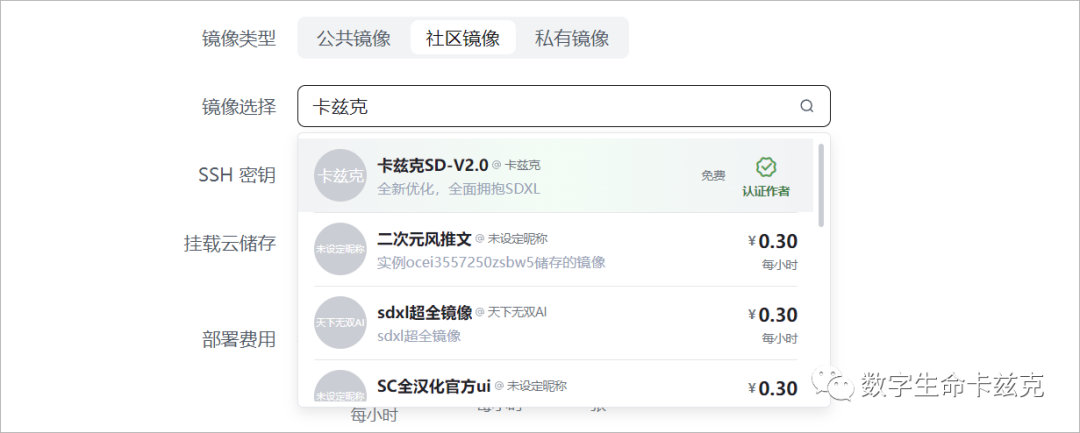Image resolution: width=1080 pixels, height=433 pixels.
Task: Select the 二次元风推文 image row
Action: pos(556,249)
